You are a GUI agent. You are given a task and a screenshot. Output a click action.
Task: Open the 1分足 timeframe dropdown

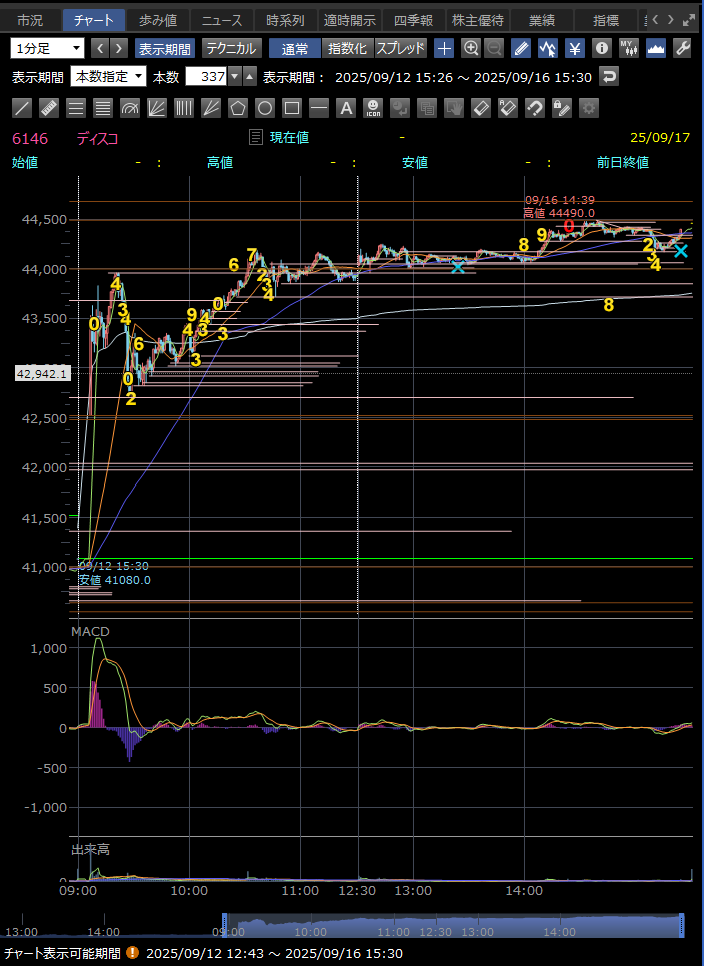pos(48,48)
